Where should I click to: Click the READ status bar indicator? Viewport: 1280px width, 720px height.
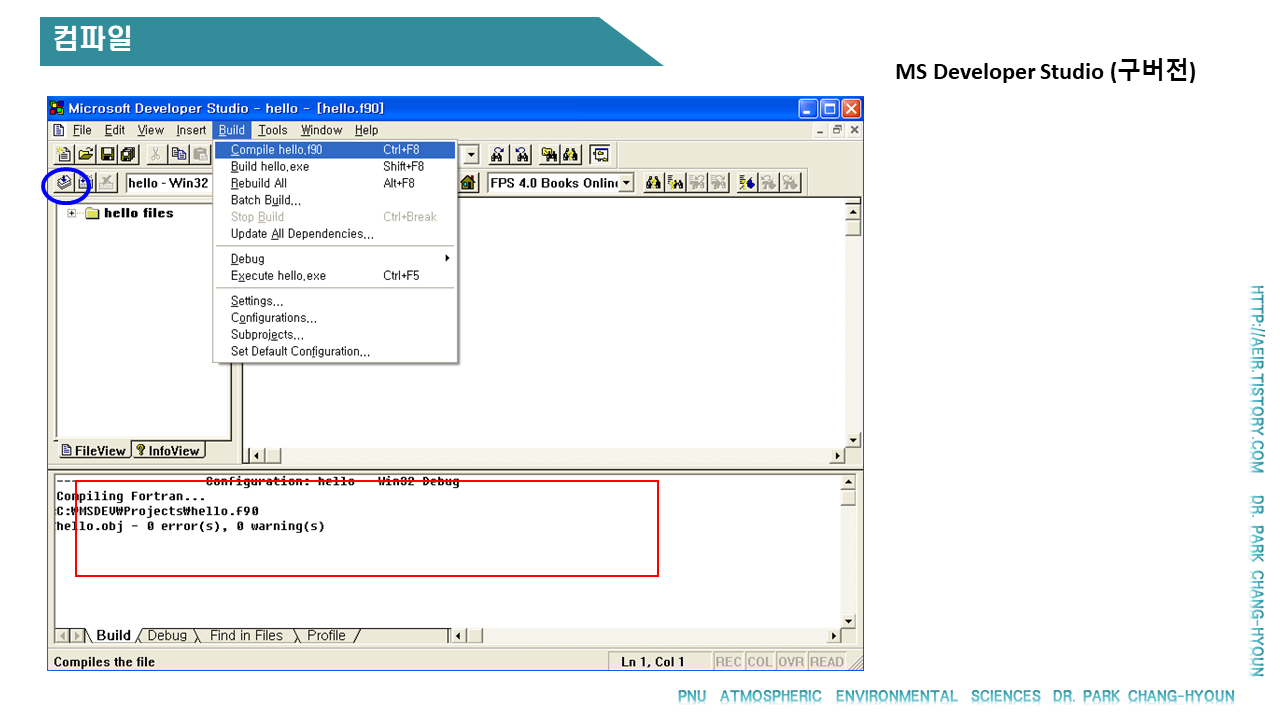point(827,662)
